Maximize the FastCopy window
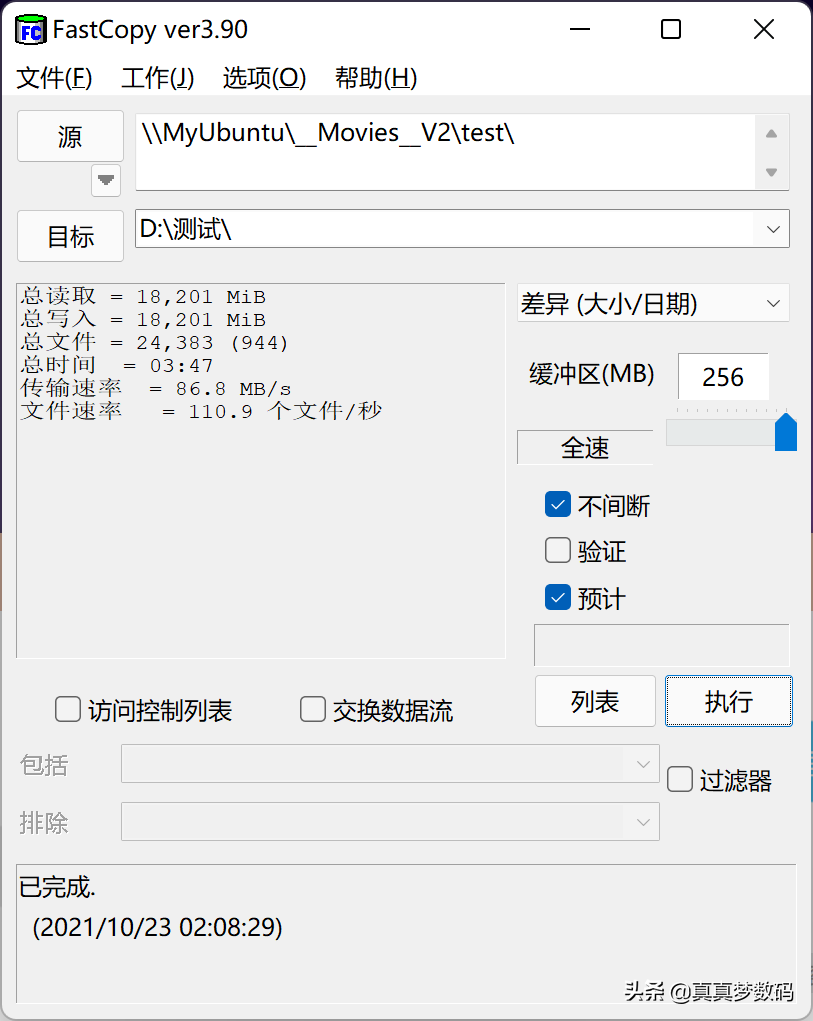The width and height of the screenshot is (813, 1021). click(671, 30)
